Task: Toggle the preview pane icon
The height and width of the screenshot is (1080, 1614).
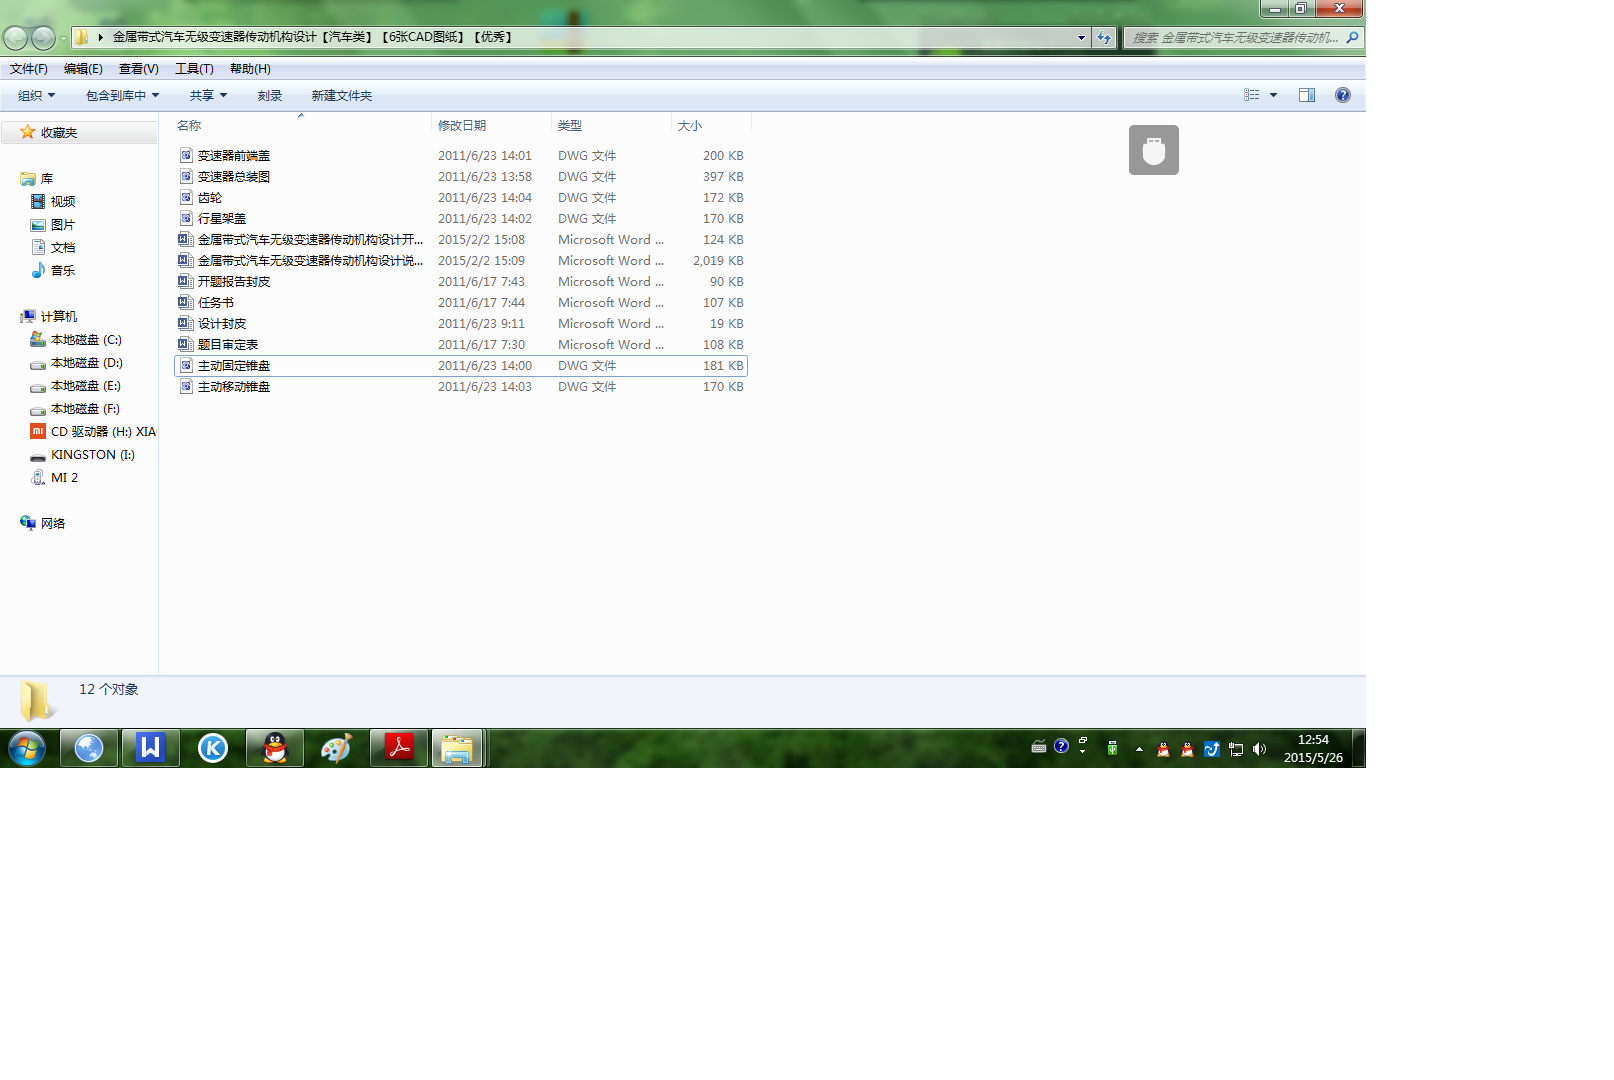Action: point(1307,95)
